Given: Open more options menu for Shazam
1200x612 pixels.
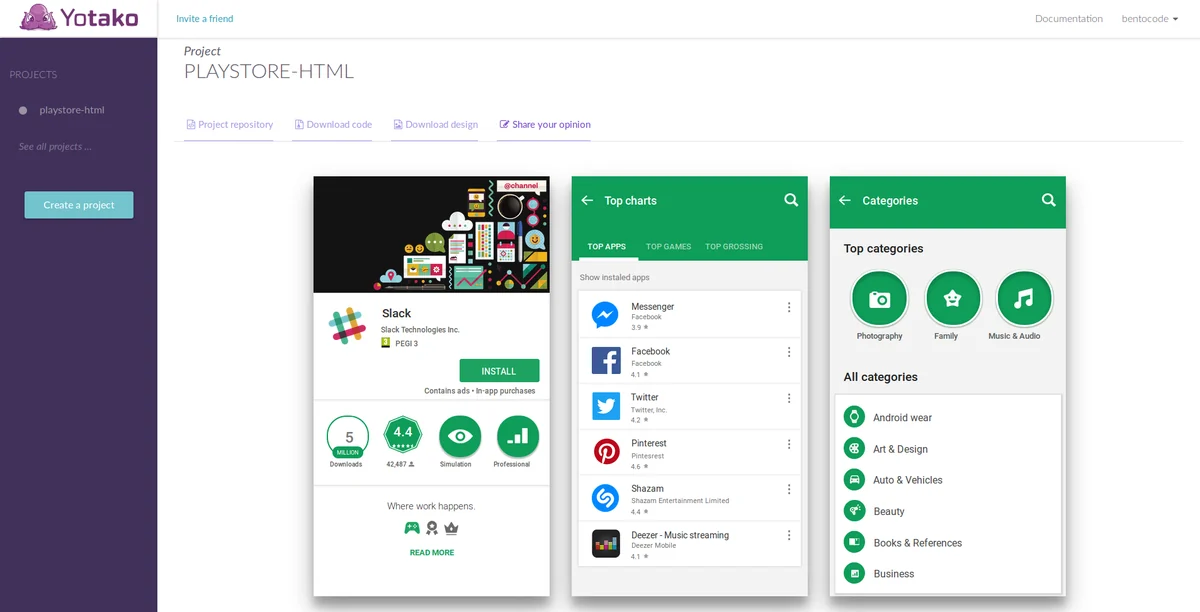Looking at the screenshot, I should [789, 490].
